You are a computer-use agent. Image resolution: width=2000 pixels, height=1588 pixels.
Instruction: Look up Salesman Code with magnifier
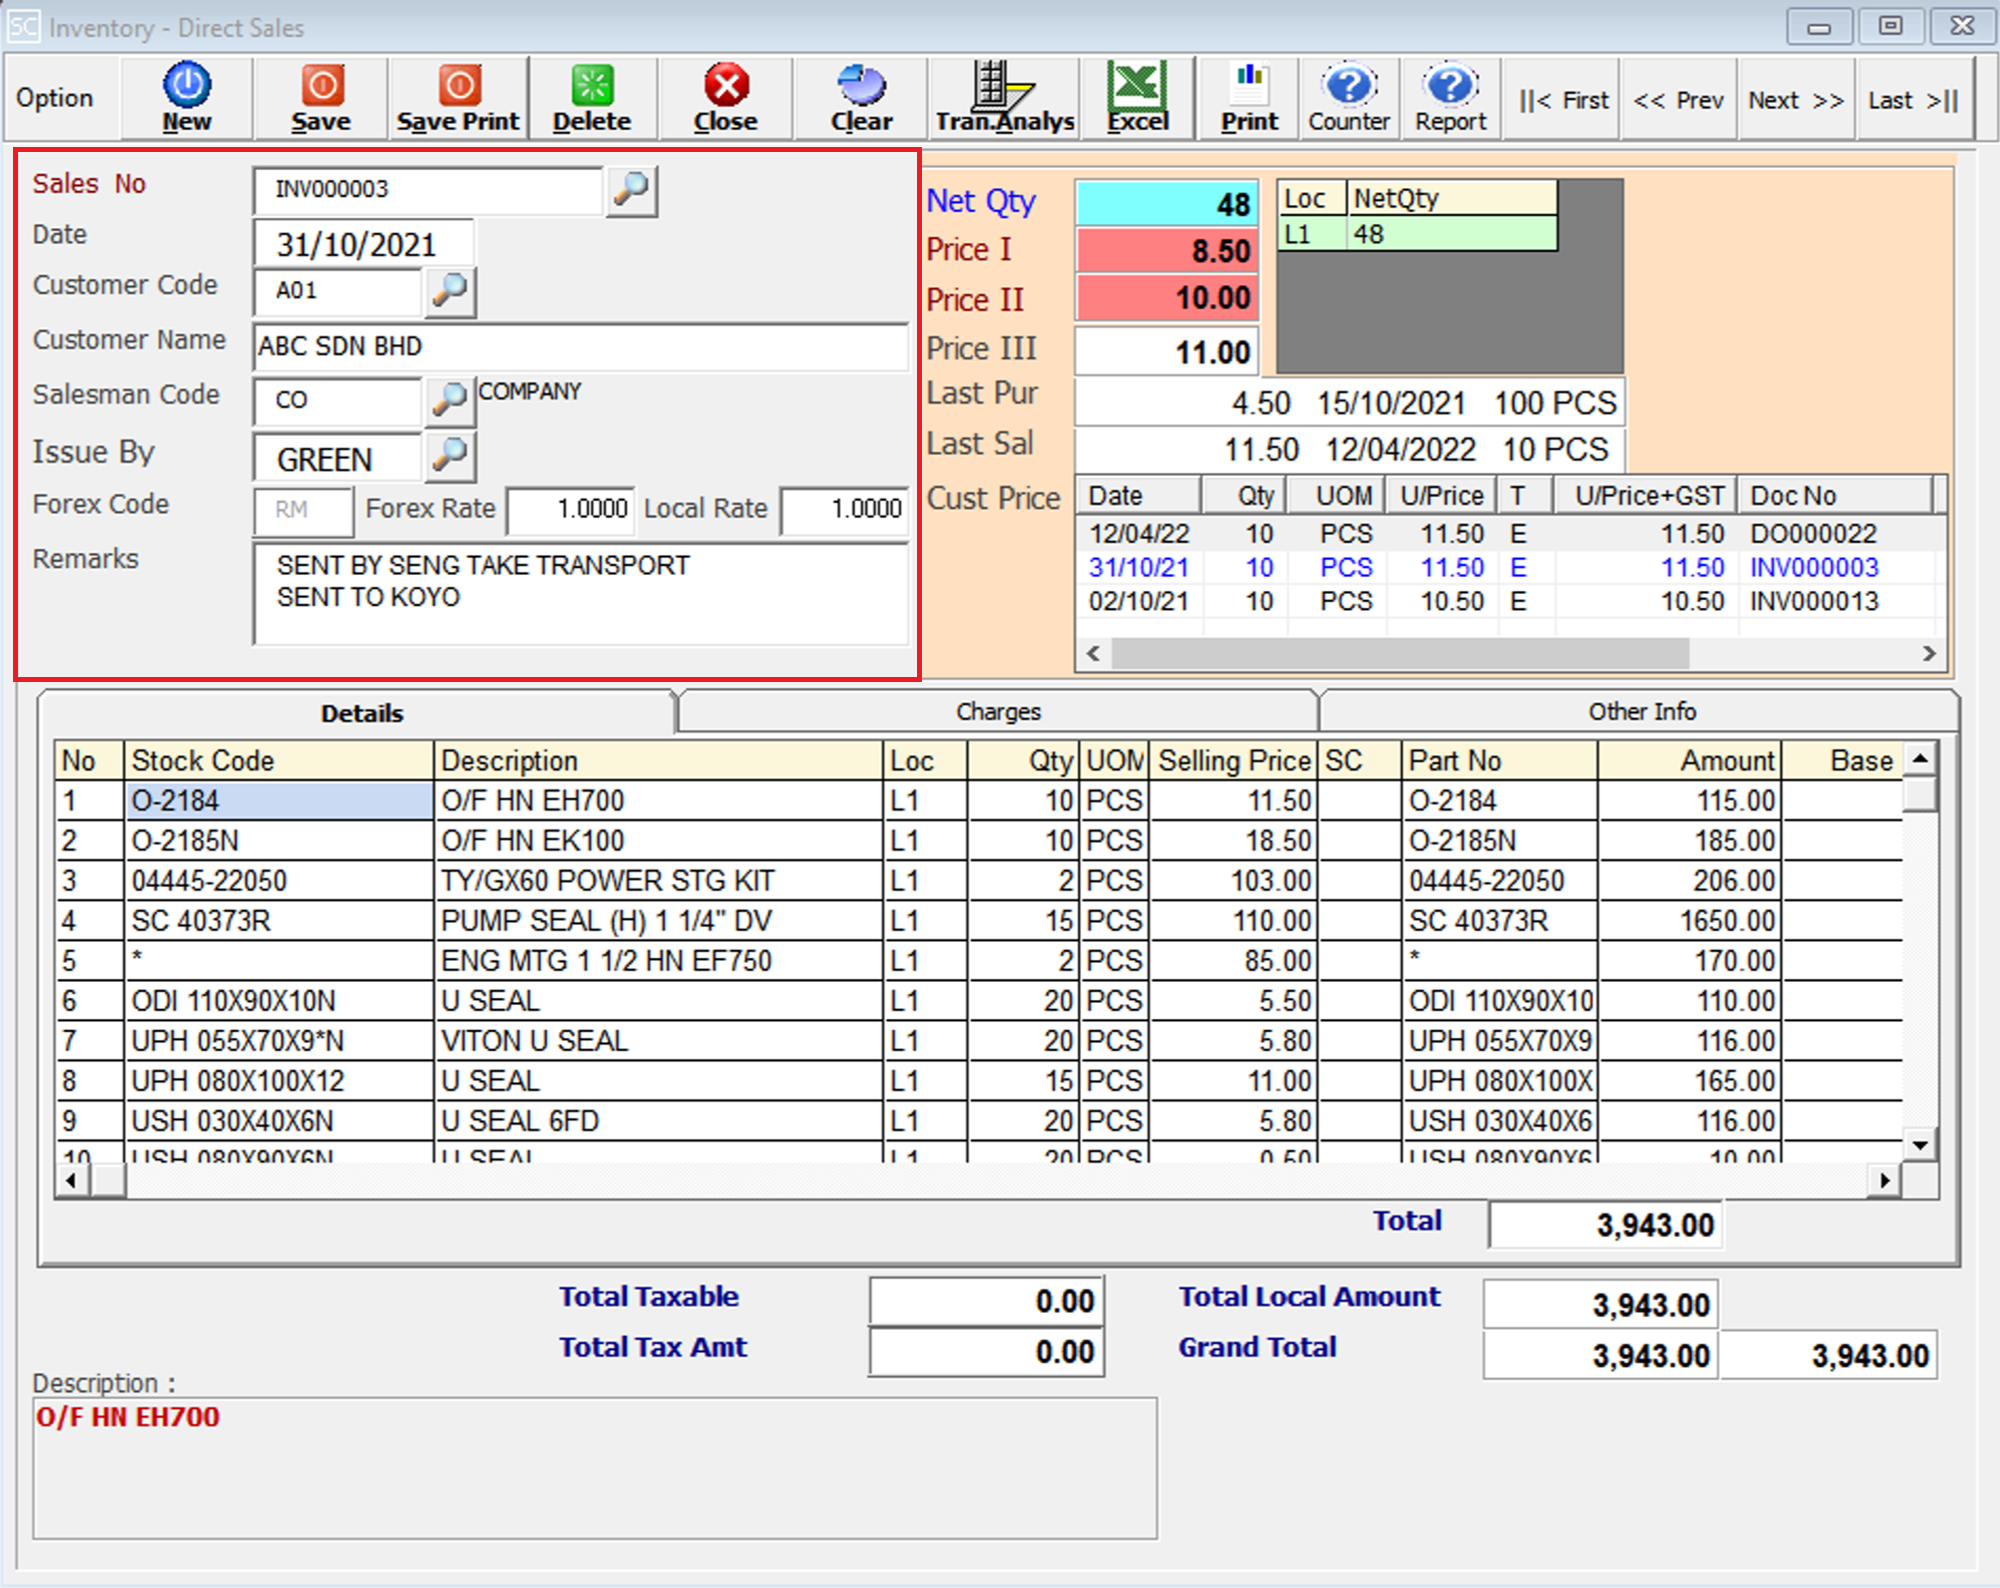pos(450,400)
